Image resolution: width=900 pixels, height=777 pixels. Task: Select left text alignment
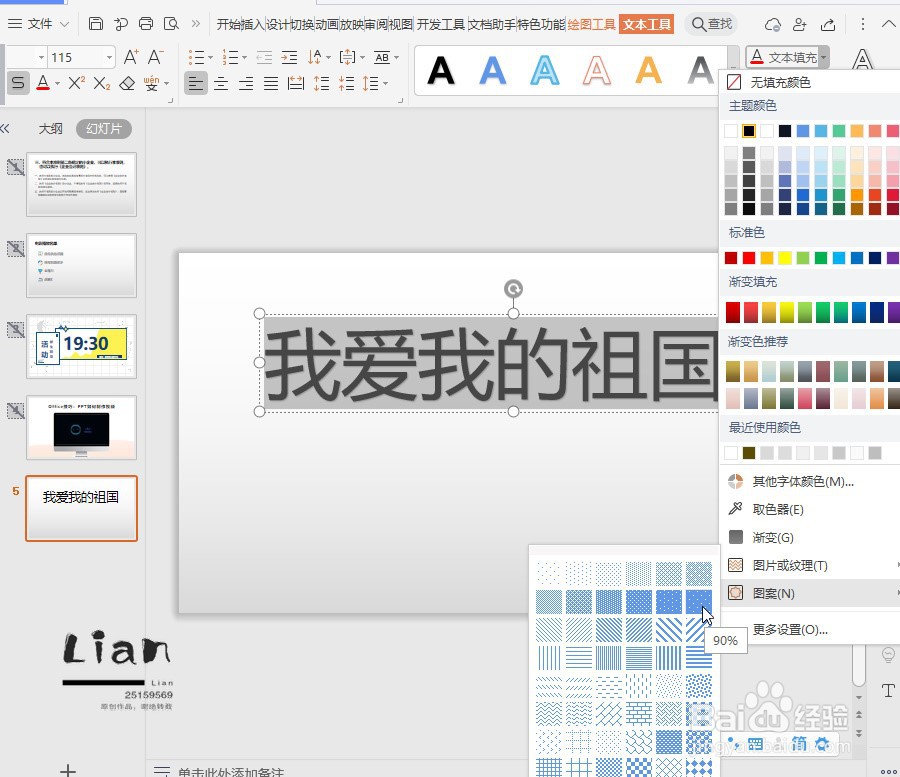196,84
